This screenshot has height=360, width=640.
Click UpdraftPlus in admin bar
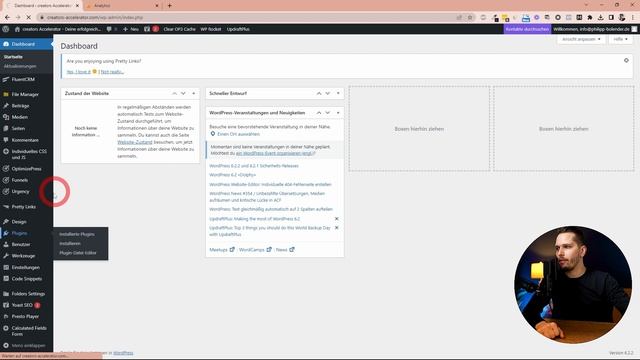[x=238, y=29]
